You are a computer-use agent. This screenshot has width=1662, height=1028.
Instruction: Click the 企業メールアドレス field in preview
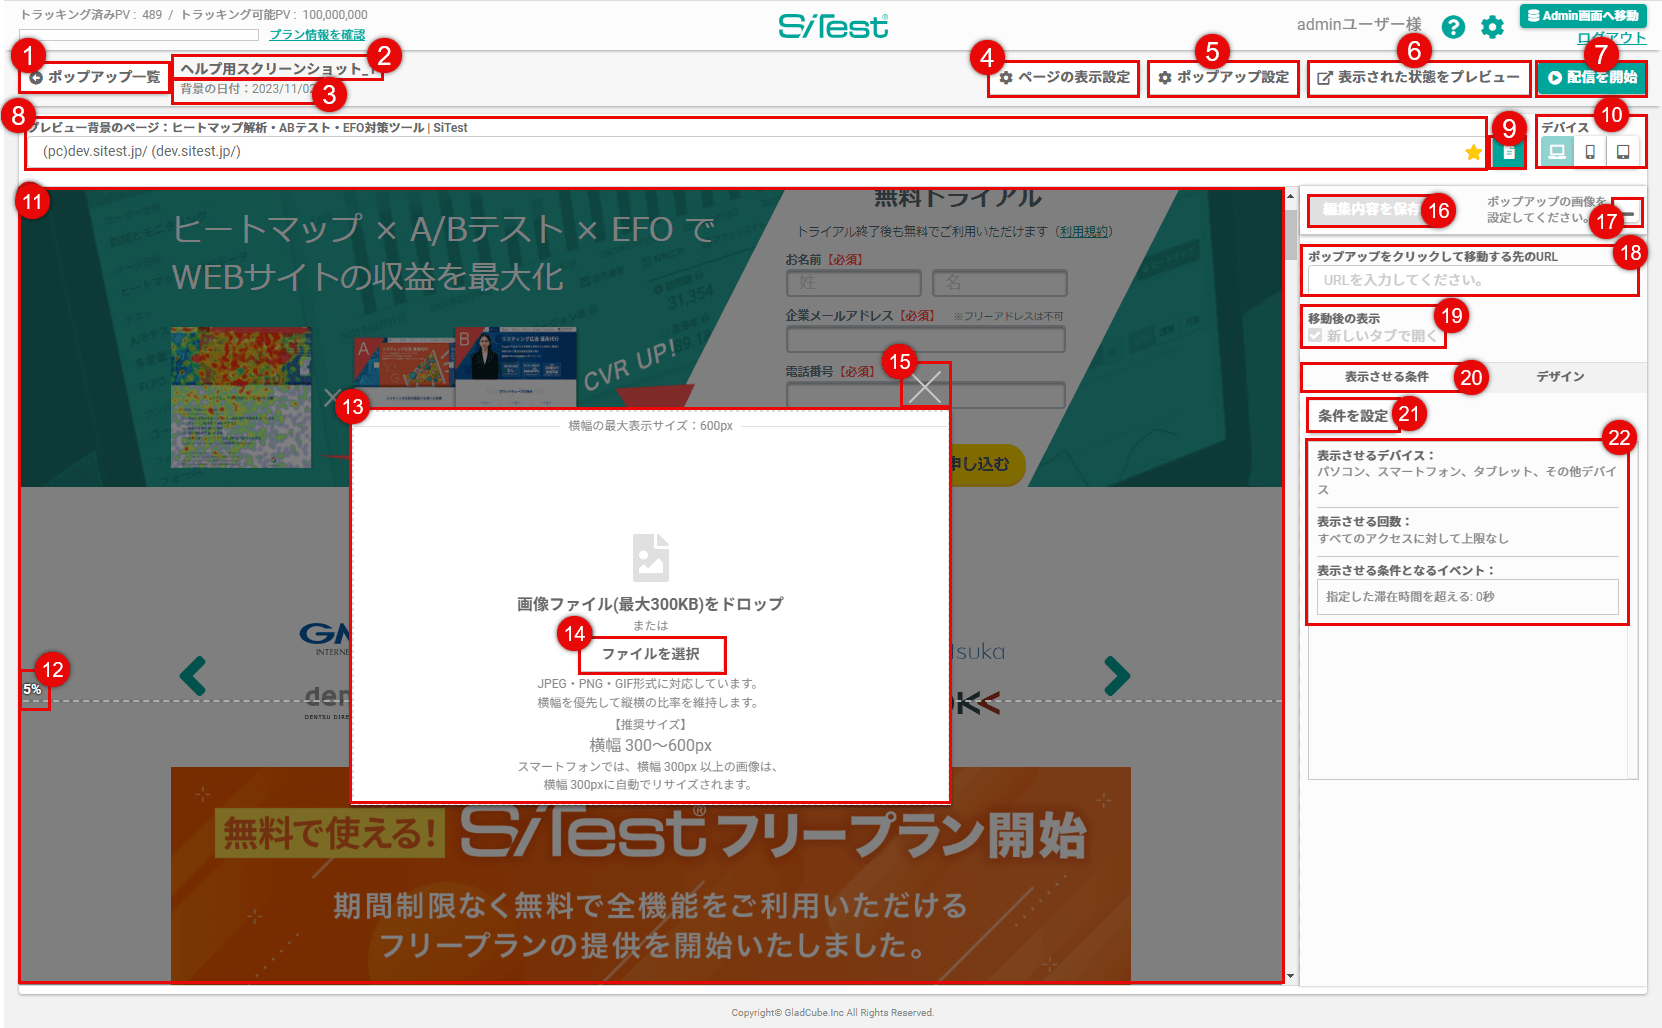point(926,340)
